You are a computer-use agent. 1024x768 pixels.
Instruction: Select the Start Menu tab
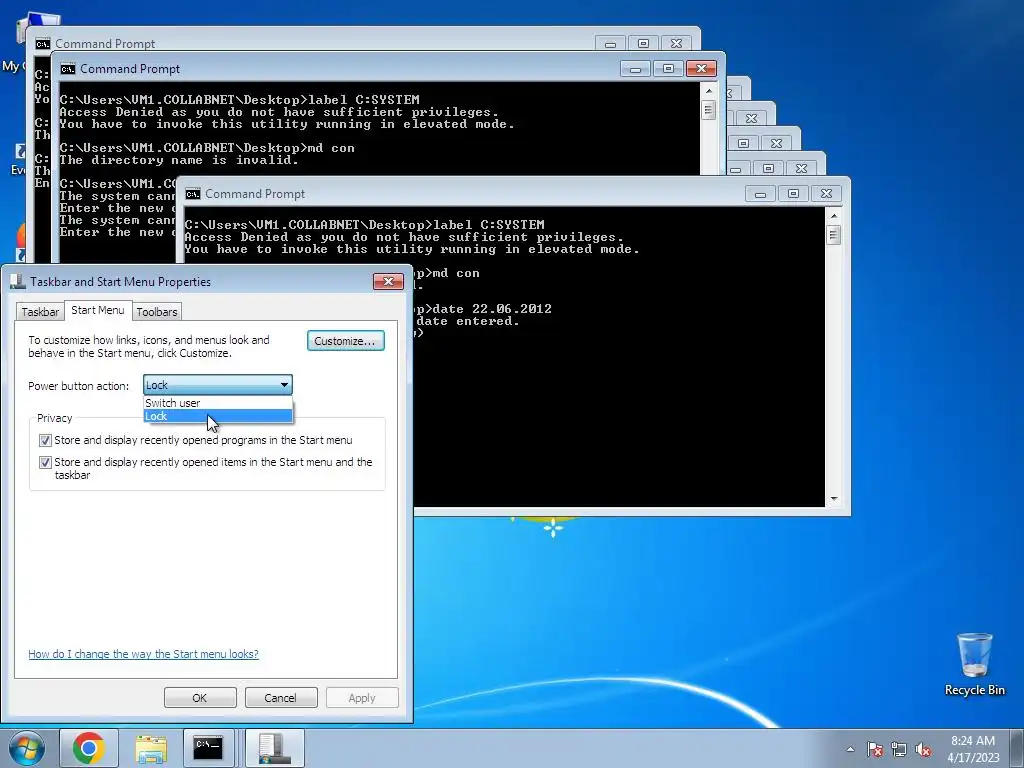point(98,310)
